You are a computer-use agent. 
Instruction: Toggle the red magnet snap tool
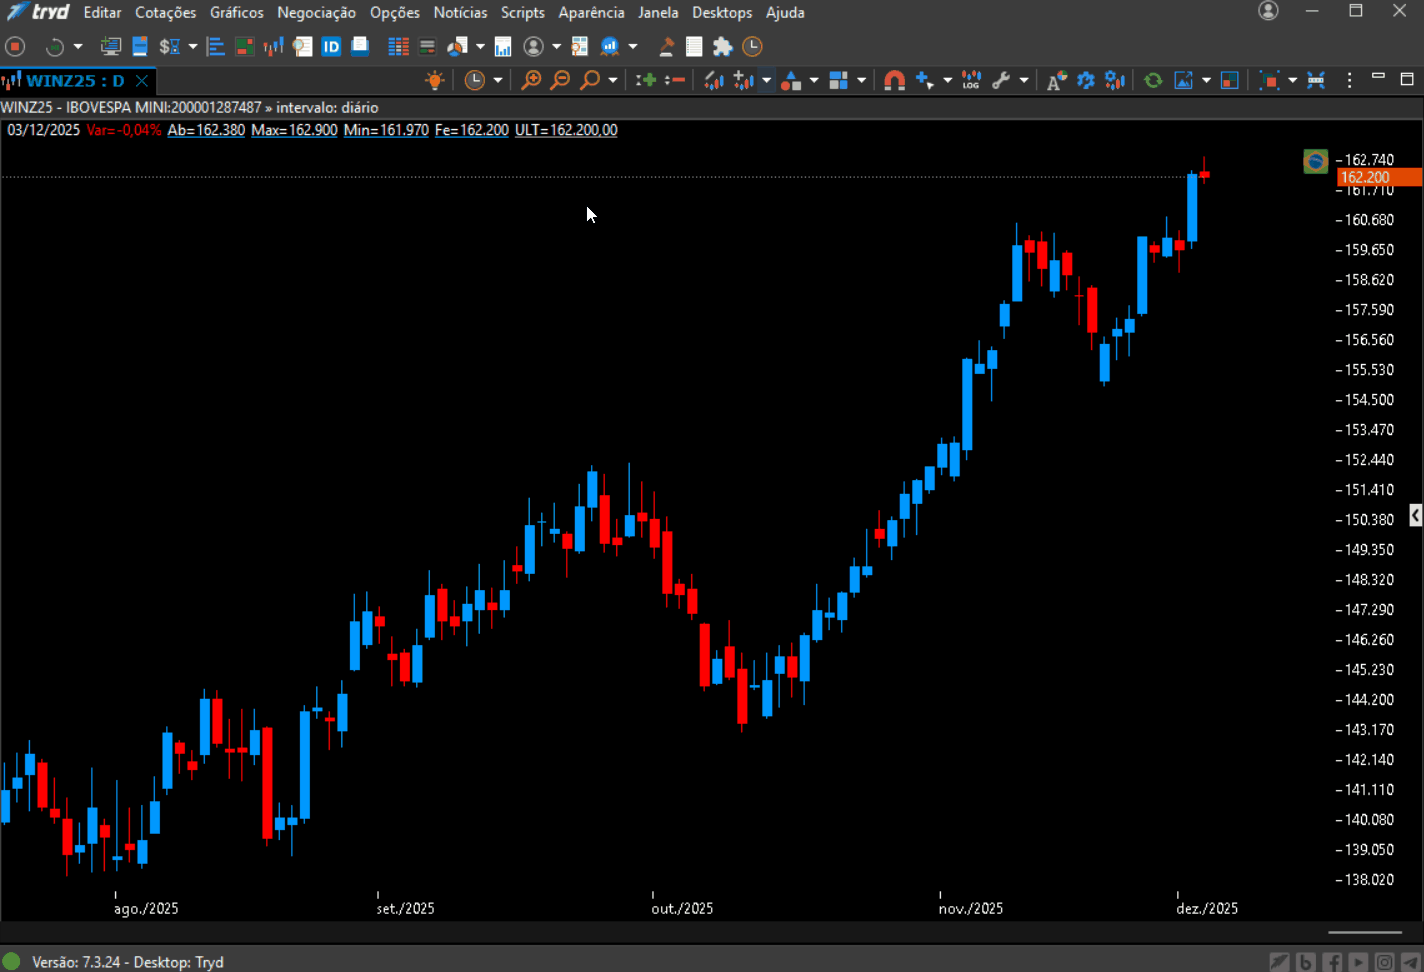pyautogui.click(x=894, y=81)
